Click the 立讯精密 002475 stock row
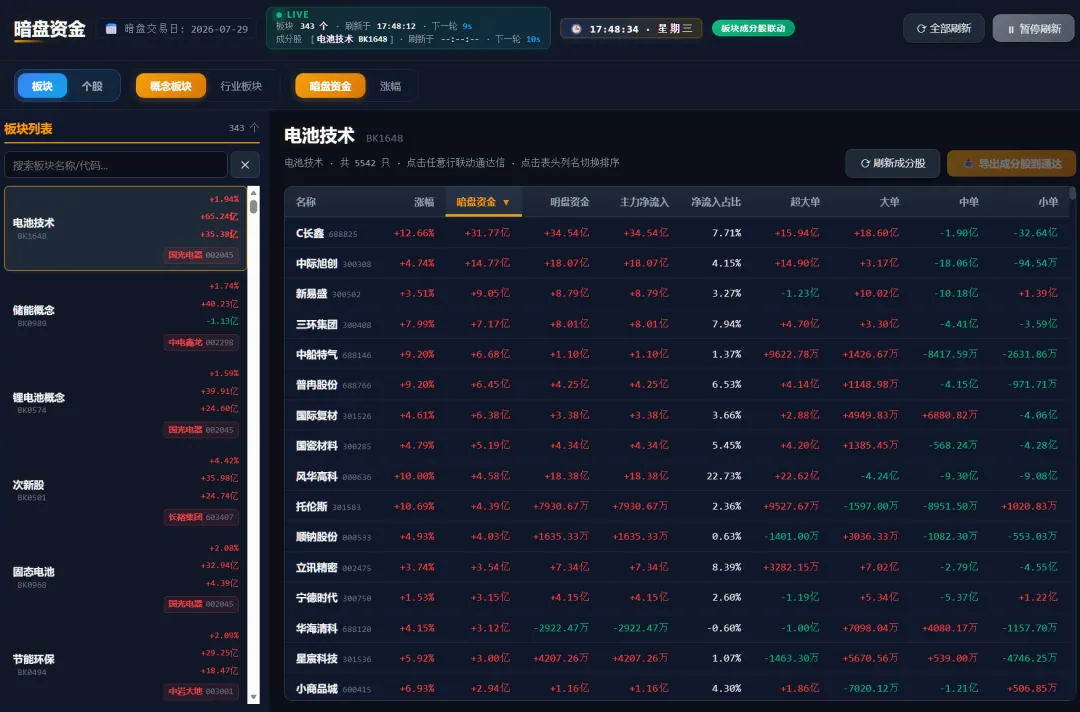1080x712 pixels. pyautogui.click(x=677, y=567)
